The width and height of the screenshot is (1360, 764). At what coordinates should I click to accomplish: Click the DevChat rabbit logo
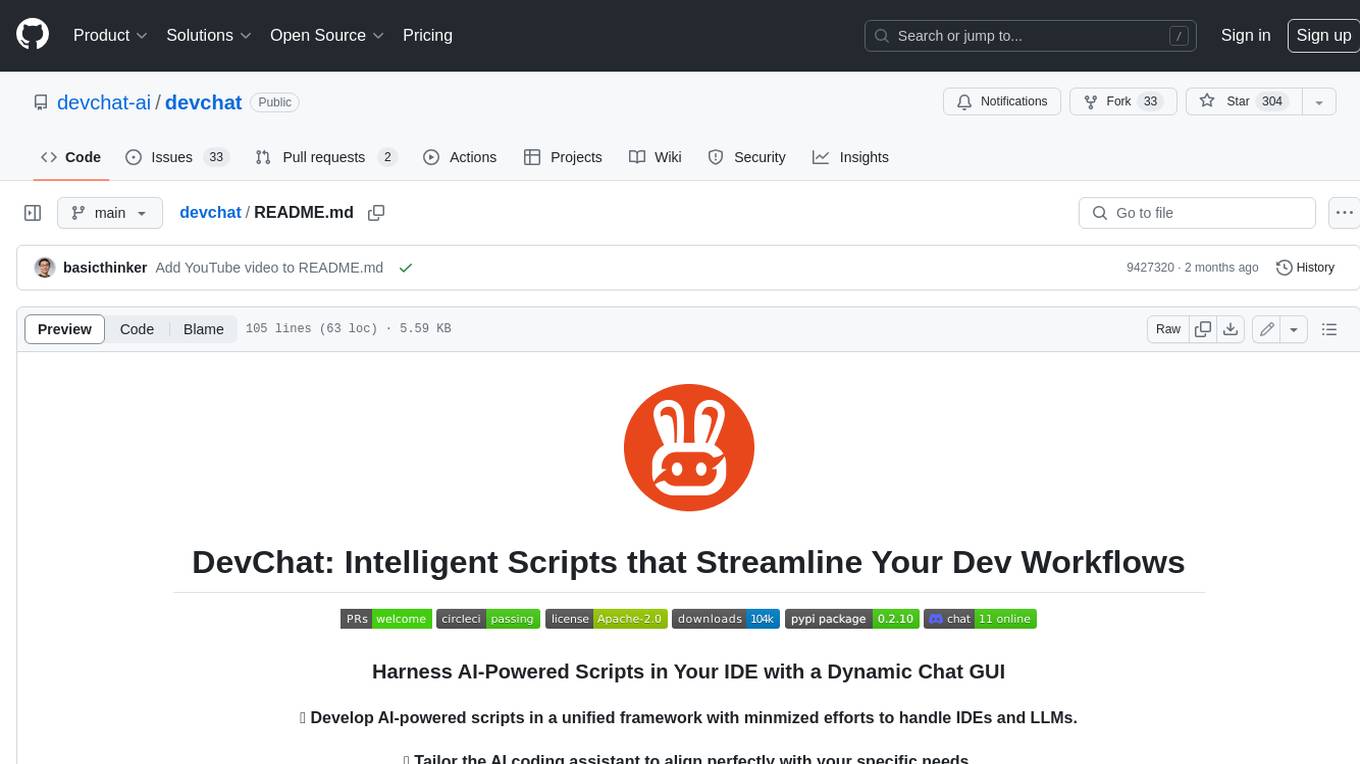tap(688, 449)
